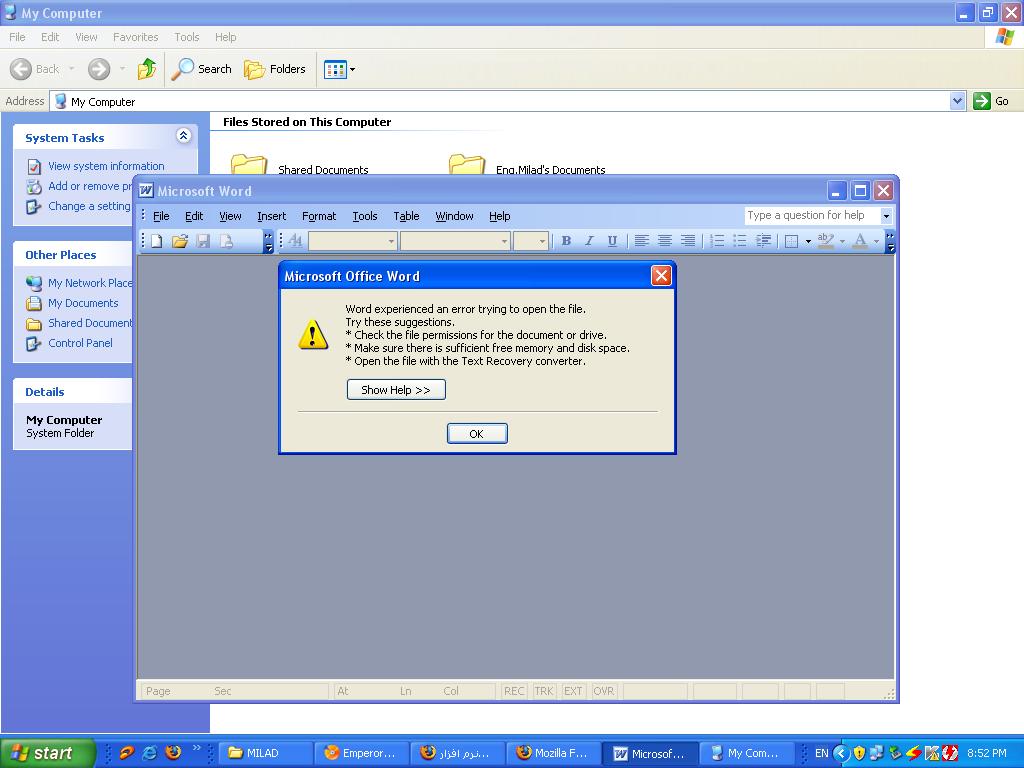Click the Increase Indent icon
This screenshot has height=768, width=1024.
[x=763, y=241]
